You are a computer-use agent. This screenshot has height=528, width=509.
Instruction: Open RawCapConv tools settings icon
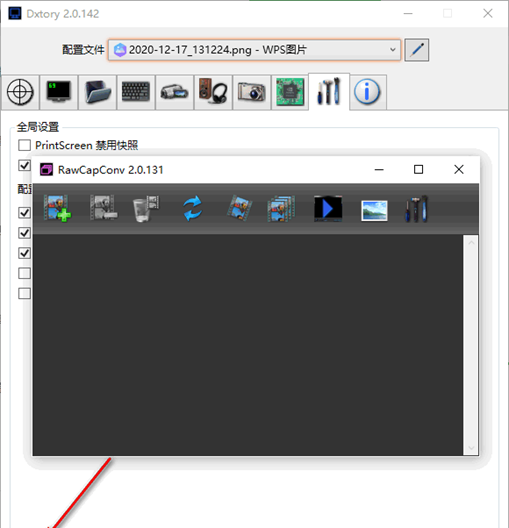pos(417,209)
